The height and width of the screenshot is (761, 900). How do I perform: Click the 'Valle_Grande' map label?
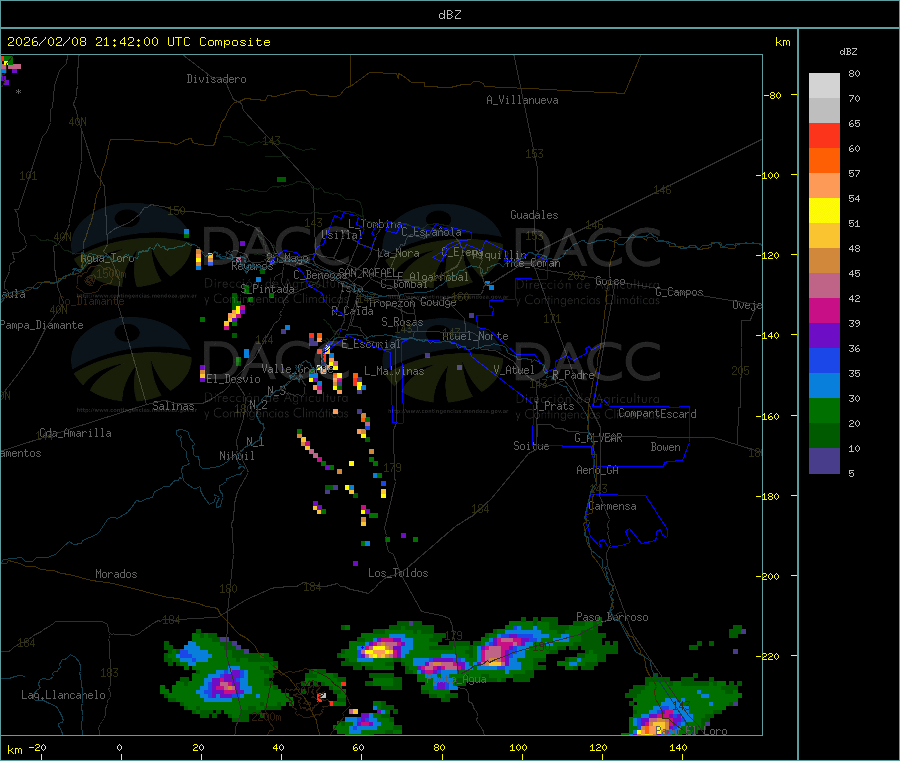[297, 368]
